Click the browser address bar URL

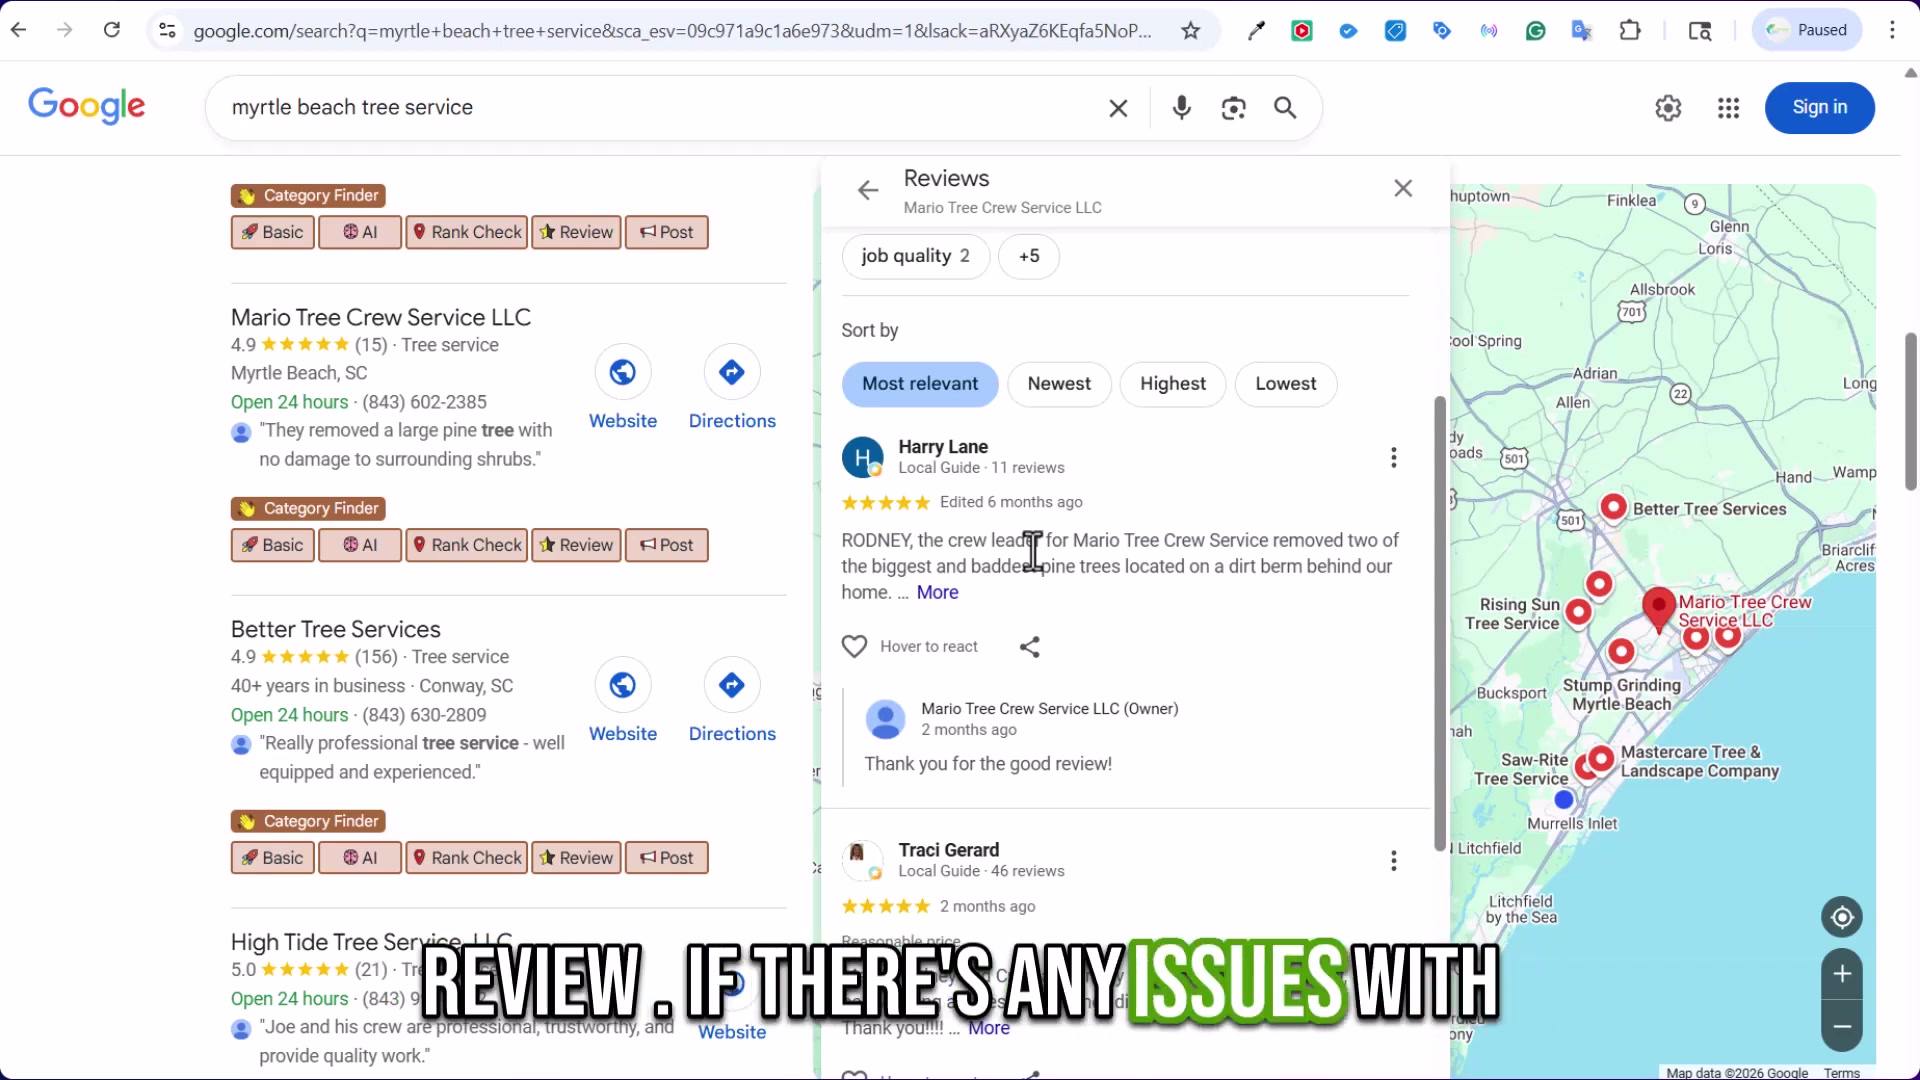(x=672, y=31)
